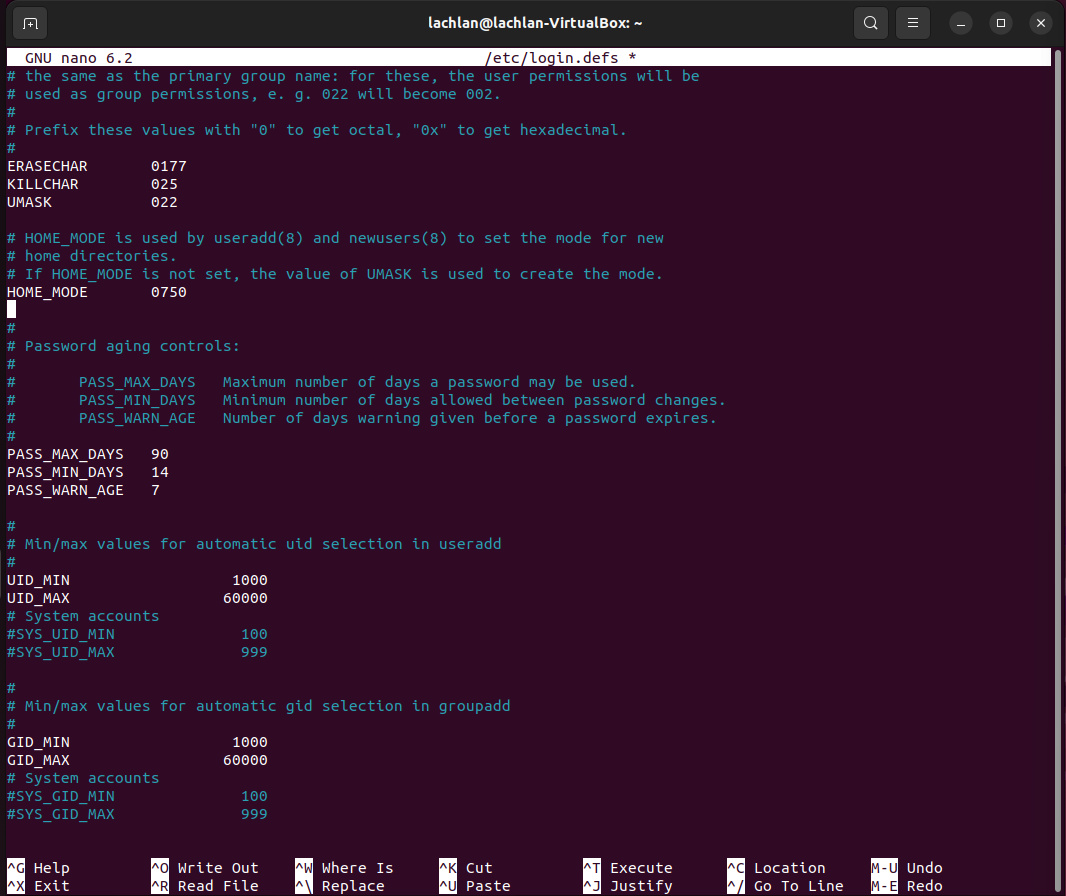Screen dimensions: 1066x896
Task: Open a new terminal tab
Action: (29, 22)
